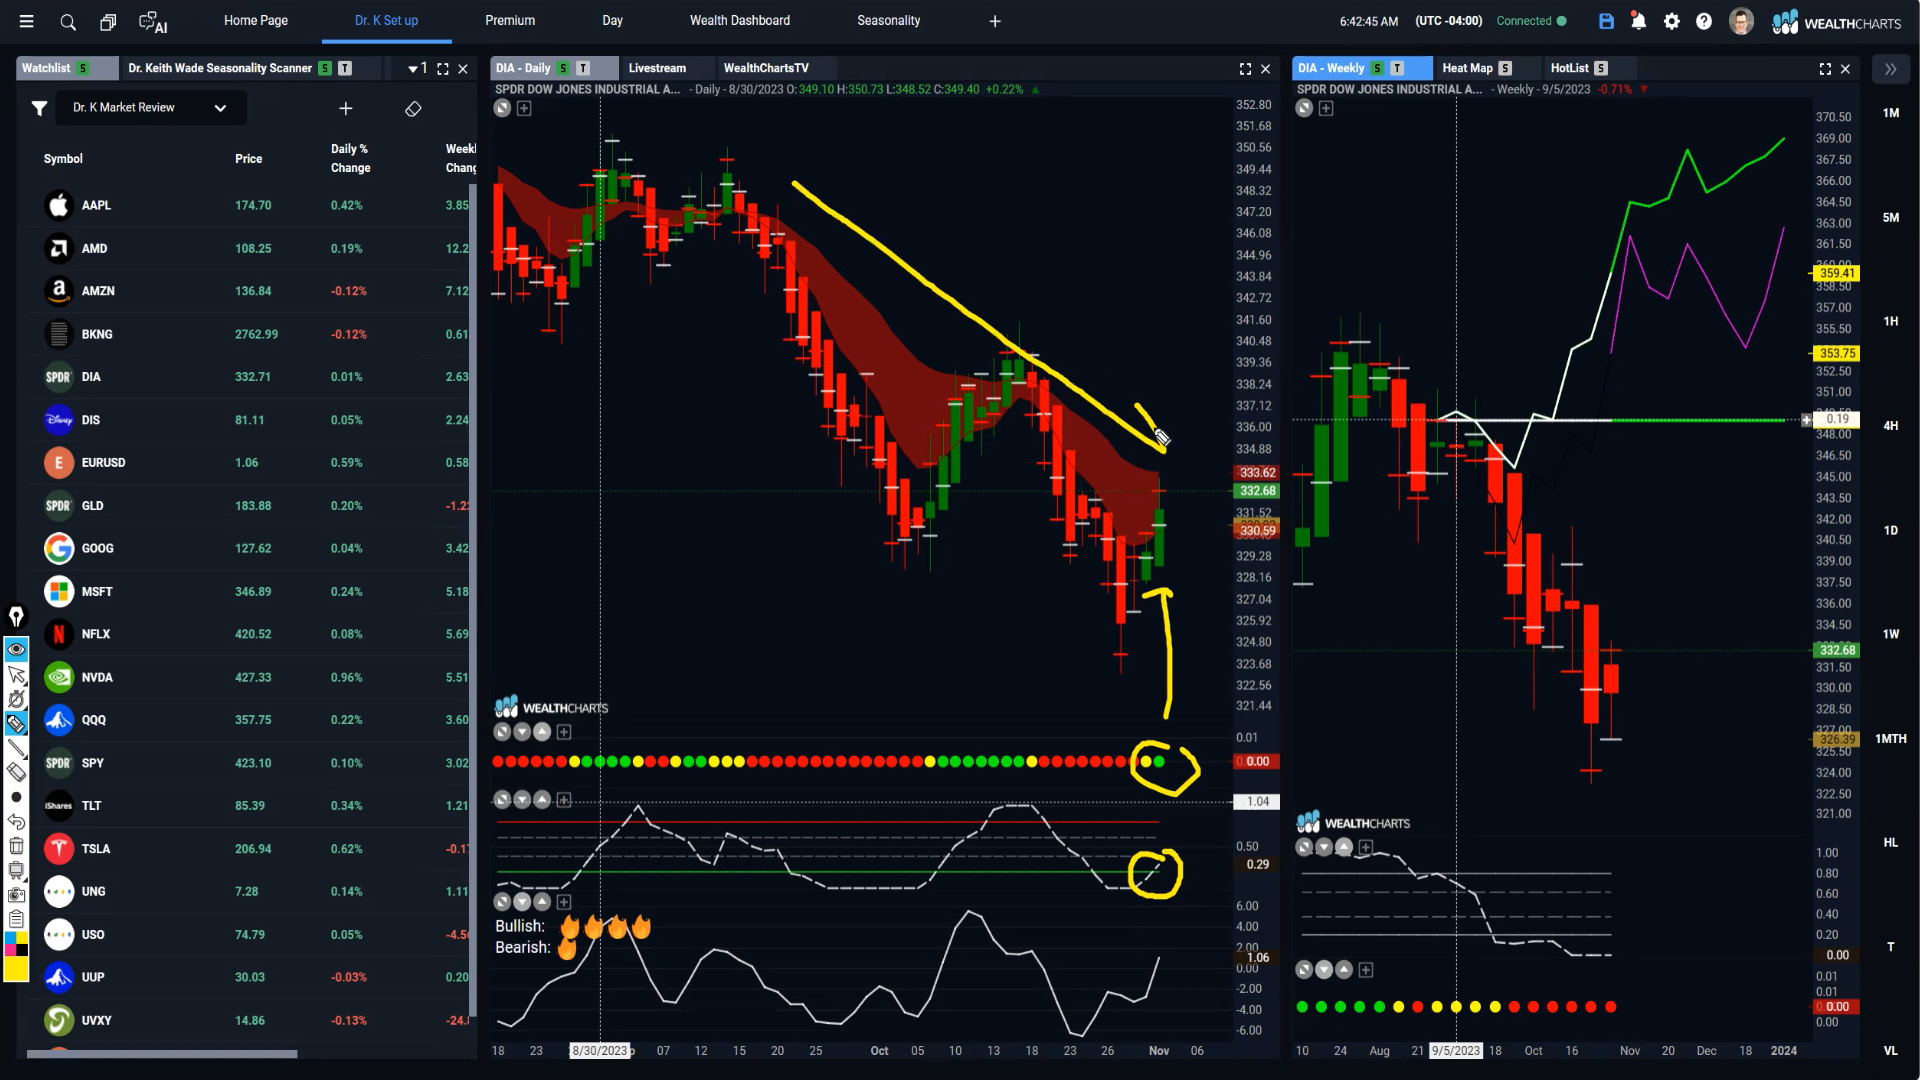The height and width of the screenshot is (1080, 1920).
Task: Open the search magnifier
Action: point(68,21)
